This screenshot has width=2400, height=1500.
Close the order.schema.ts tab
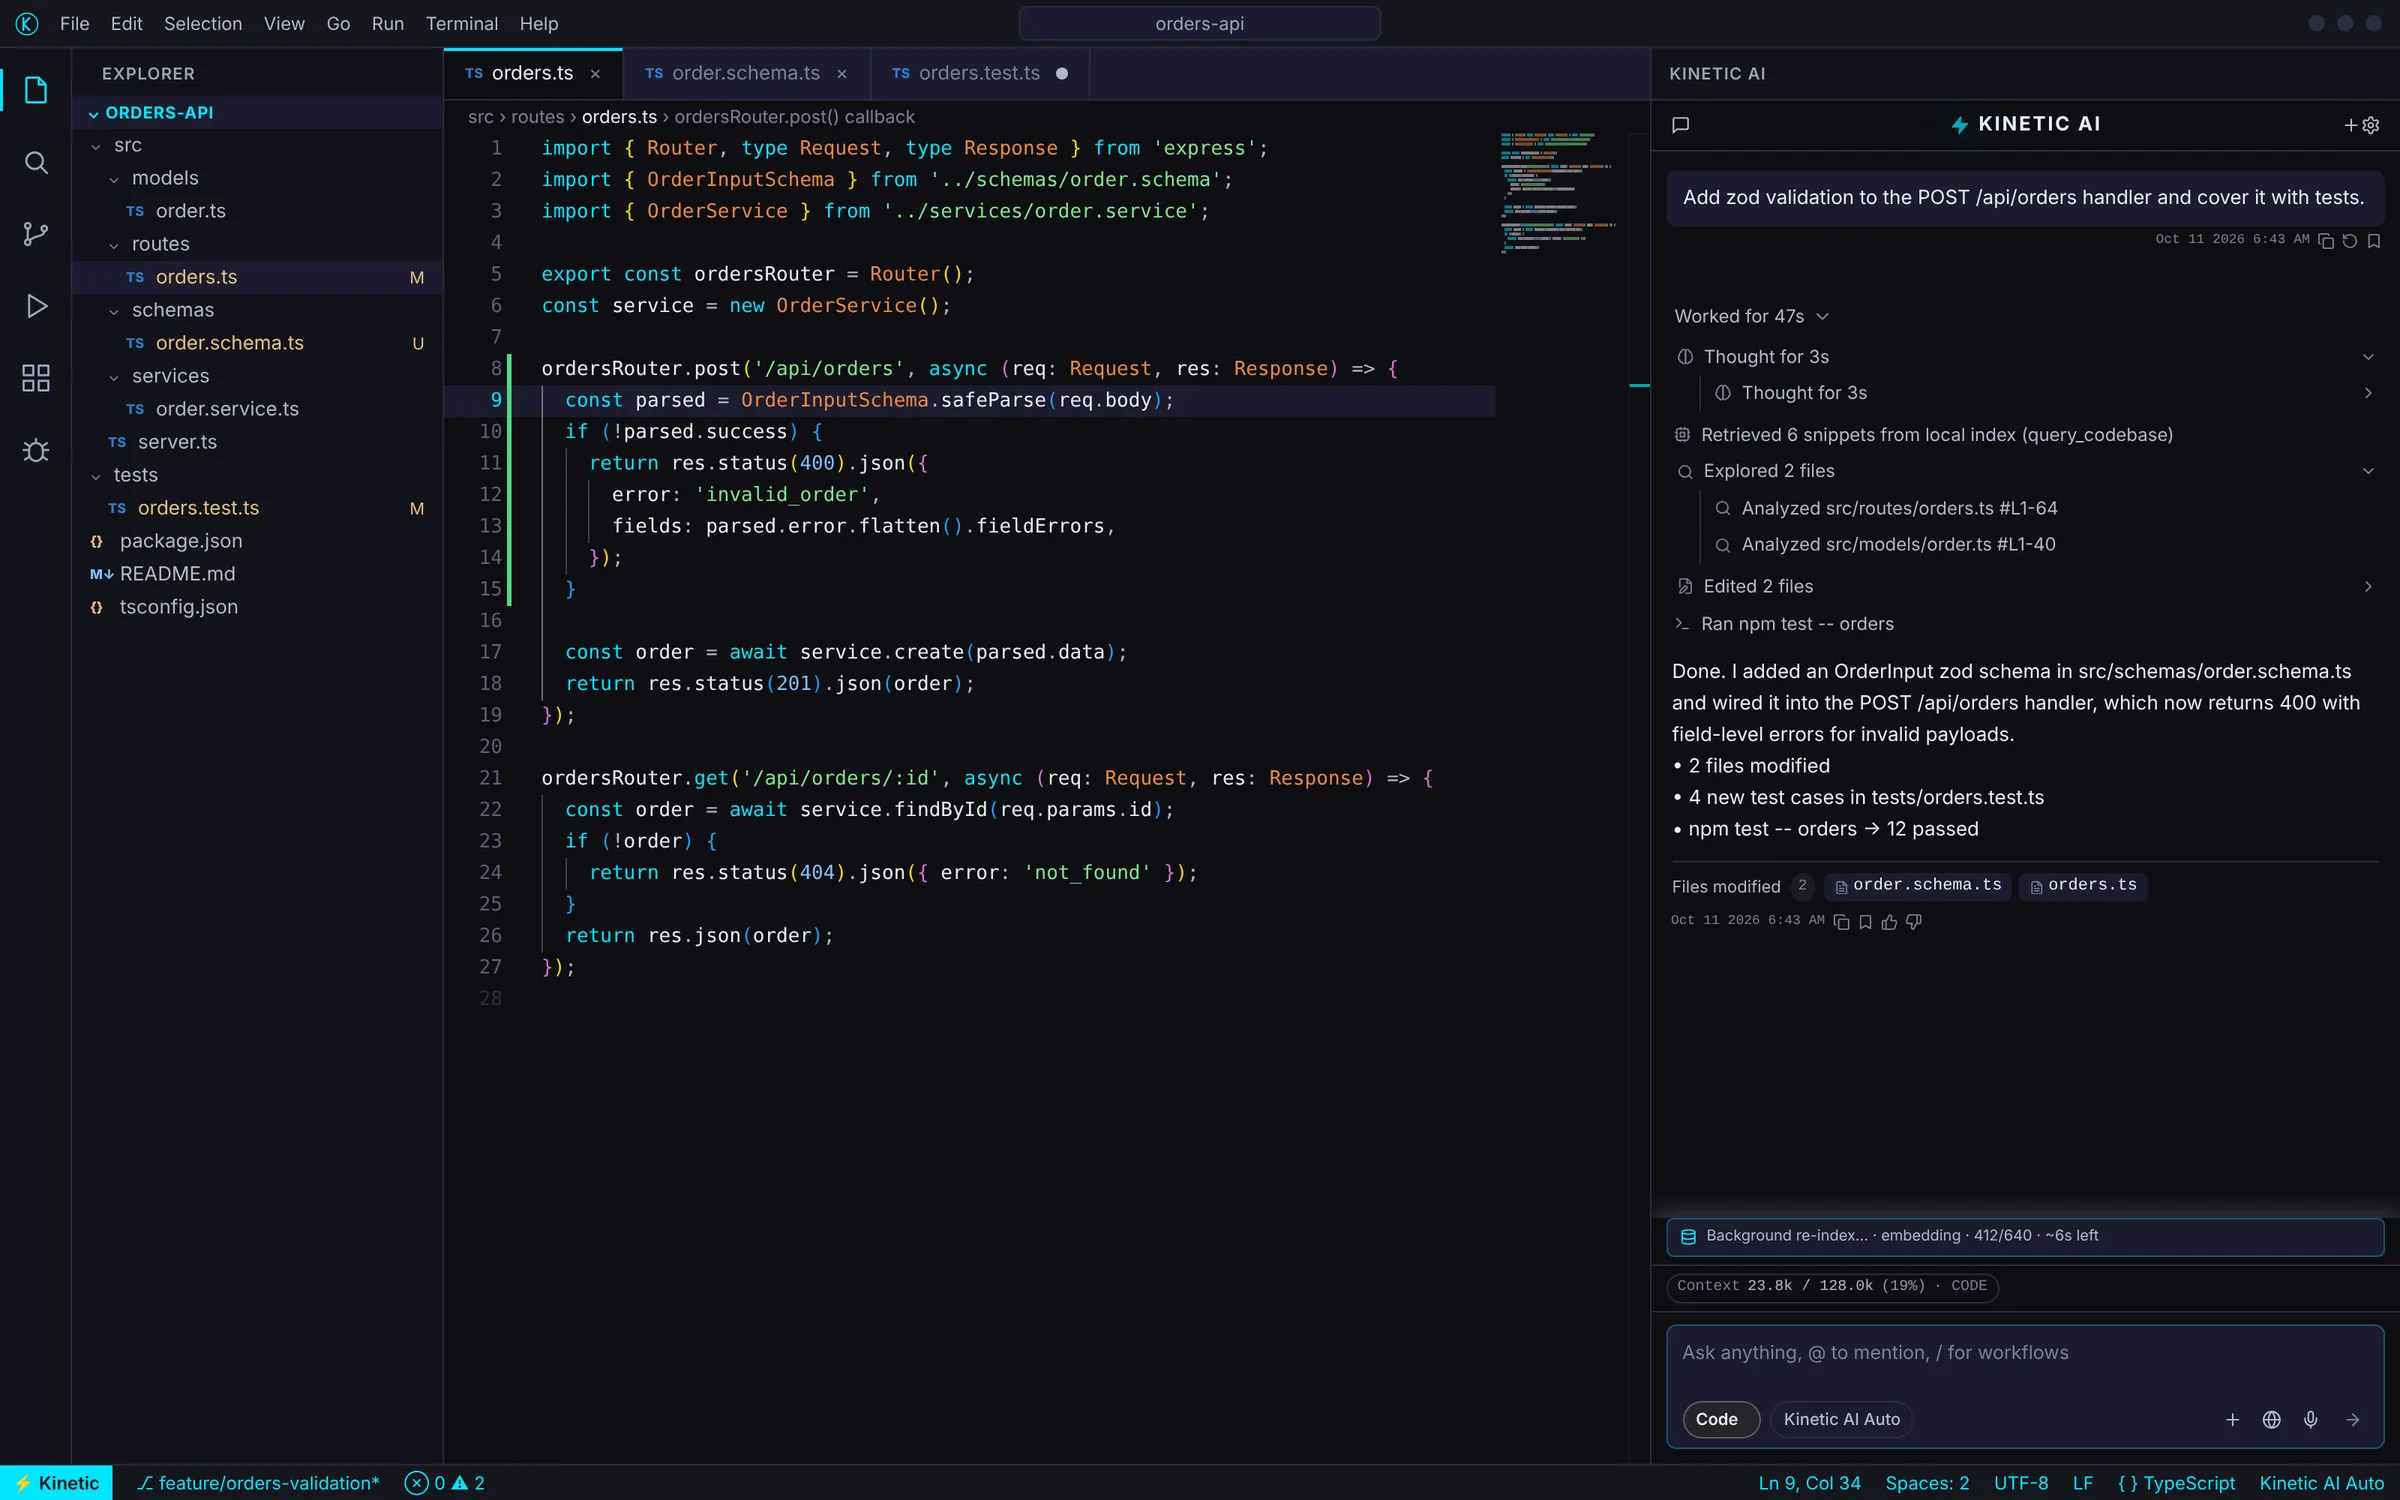[842, 74]
